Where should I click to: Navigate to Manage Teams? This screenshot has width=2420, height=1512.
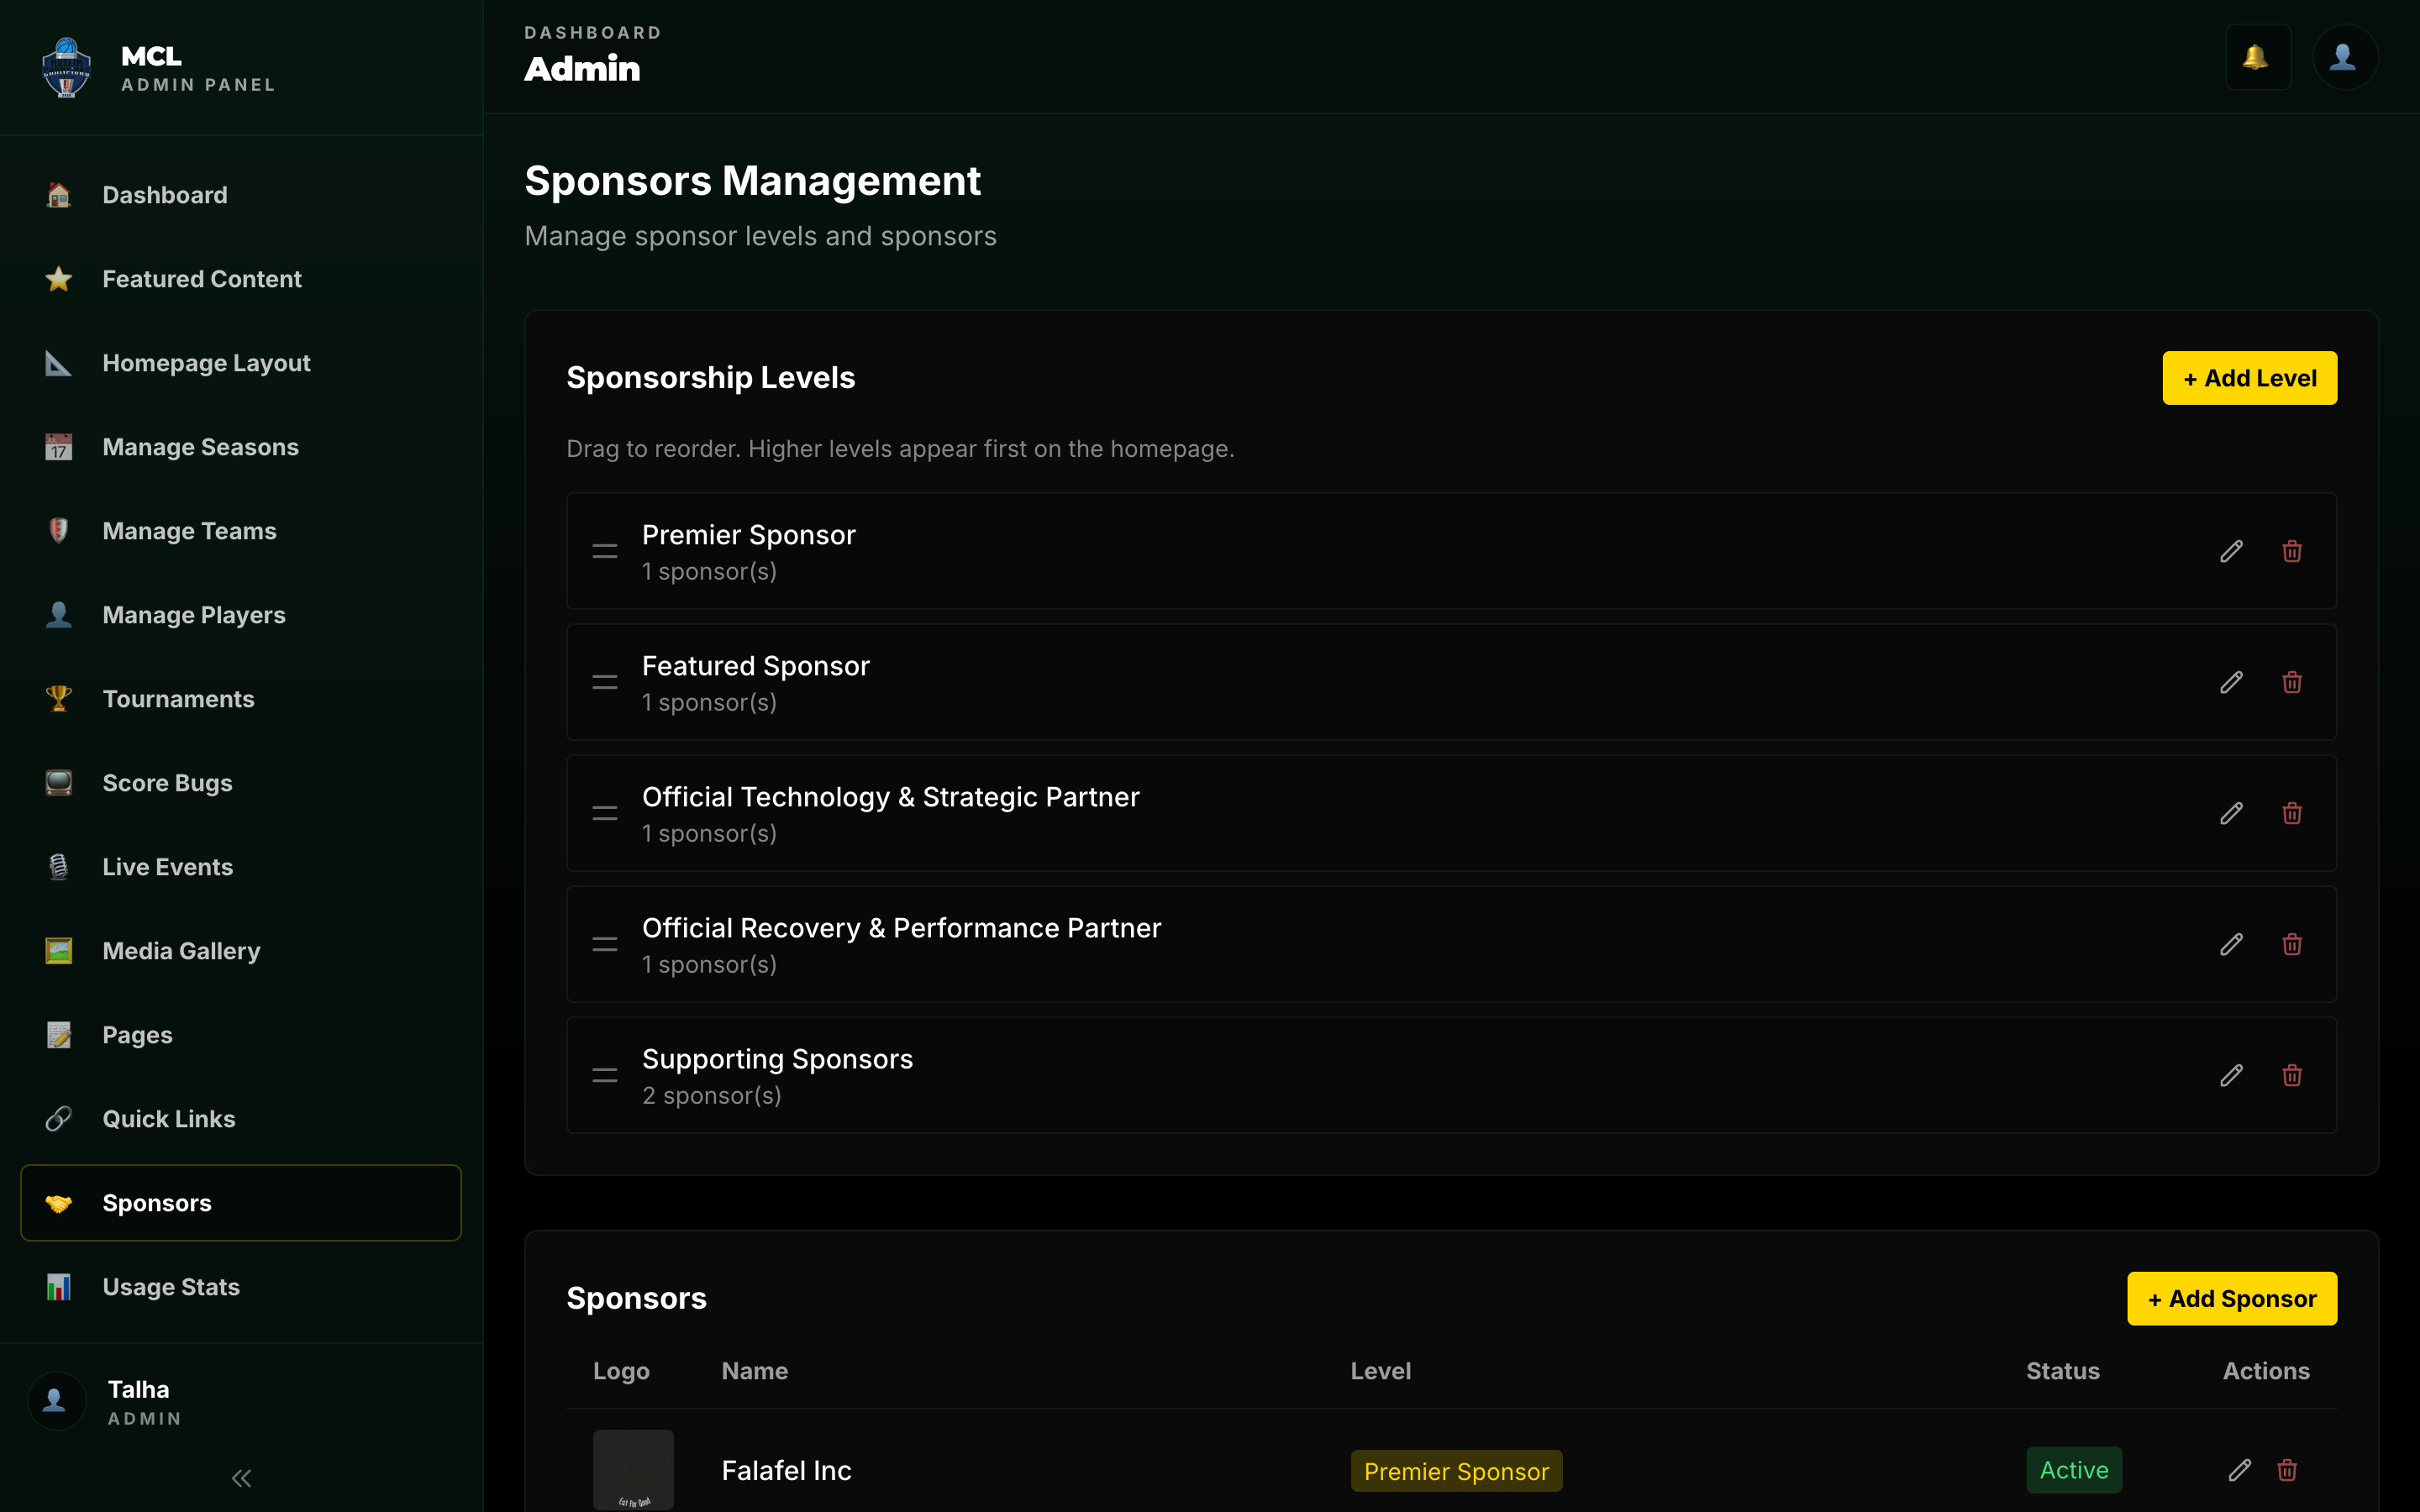point(189,531)
